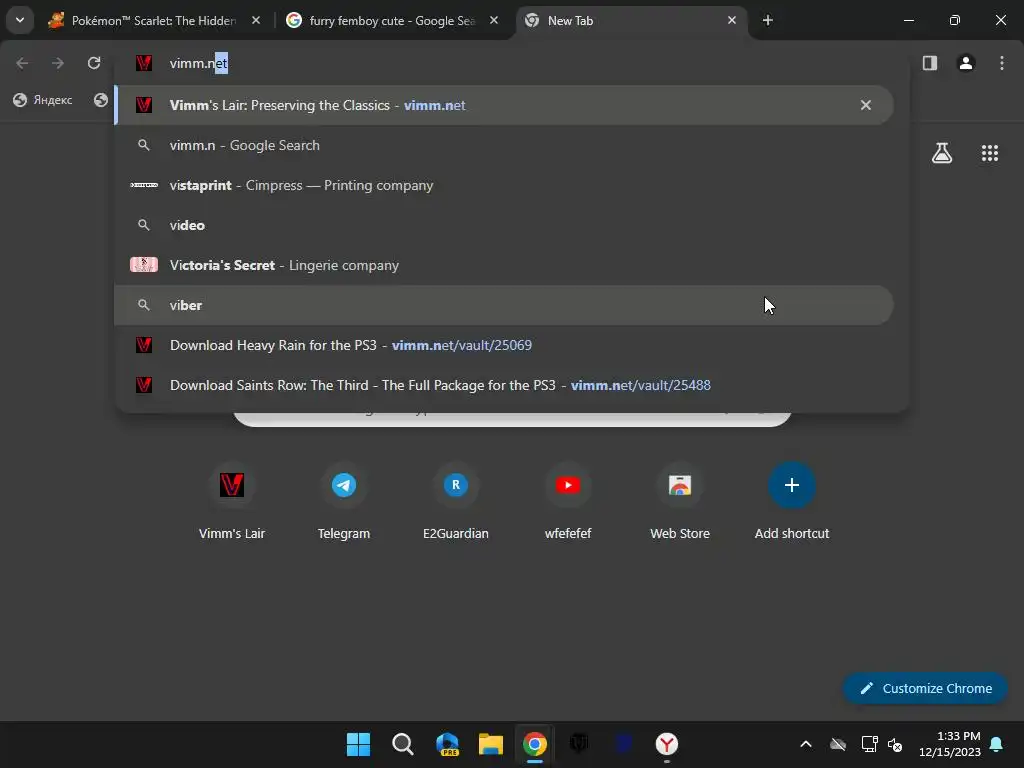Open the Яндекс bookmark

pos(43,100)
